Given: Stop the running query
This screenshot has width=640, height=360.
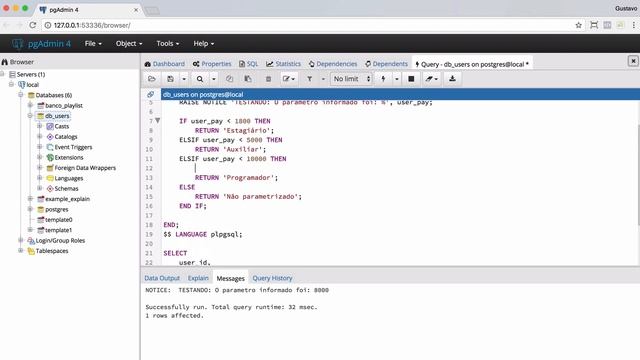Looking at the screenshot, I should [411, 79].
